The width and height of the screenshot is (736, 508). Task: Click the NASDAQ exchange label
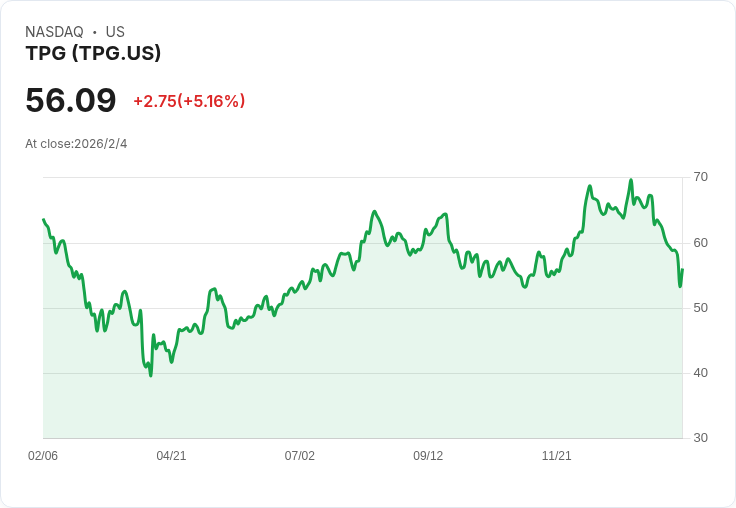(x=54, y=32)
